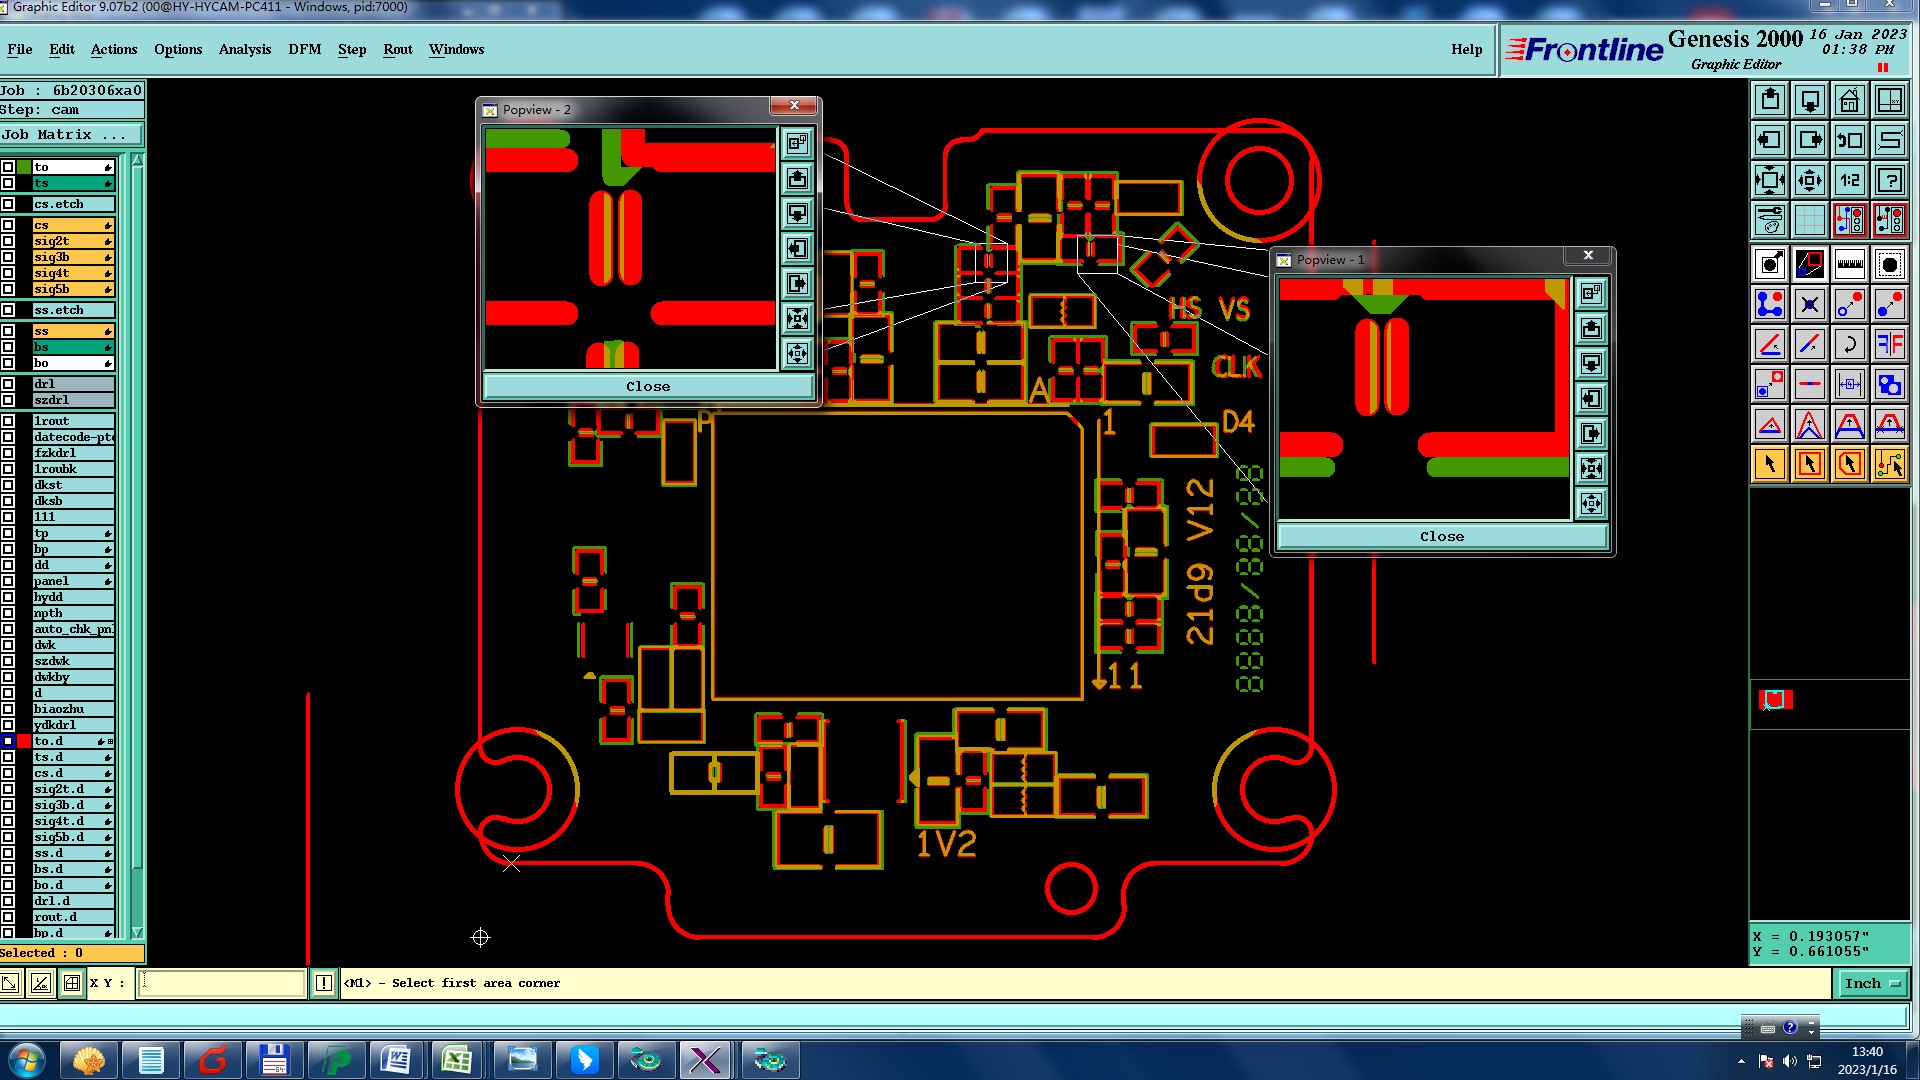Select the yellow arrow pointer tool
Viewport: 1920px width, 1080px height.
coord(1769,464)
